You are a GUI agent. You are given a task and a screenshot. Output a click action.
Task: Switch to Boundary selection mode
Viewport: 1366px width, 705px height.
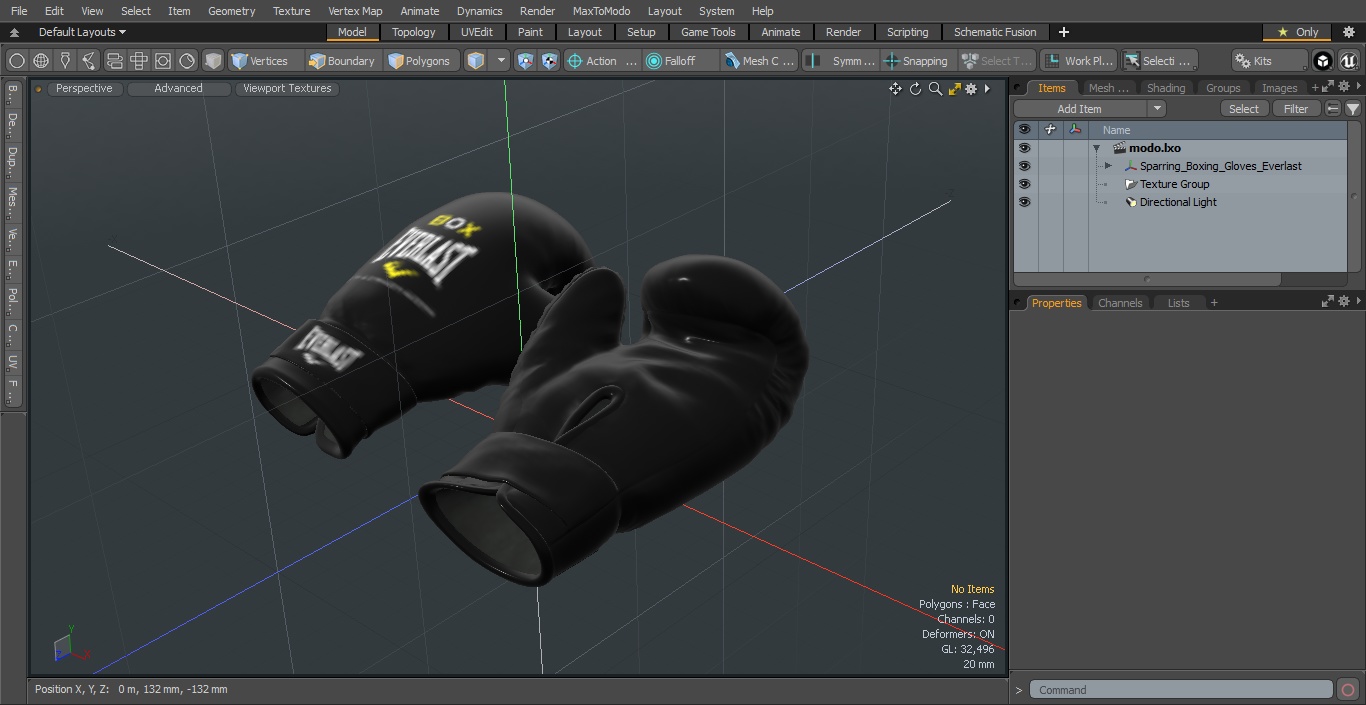pyautogui.click(x=343, y=61)
